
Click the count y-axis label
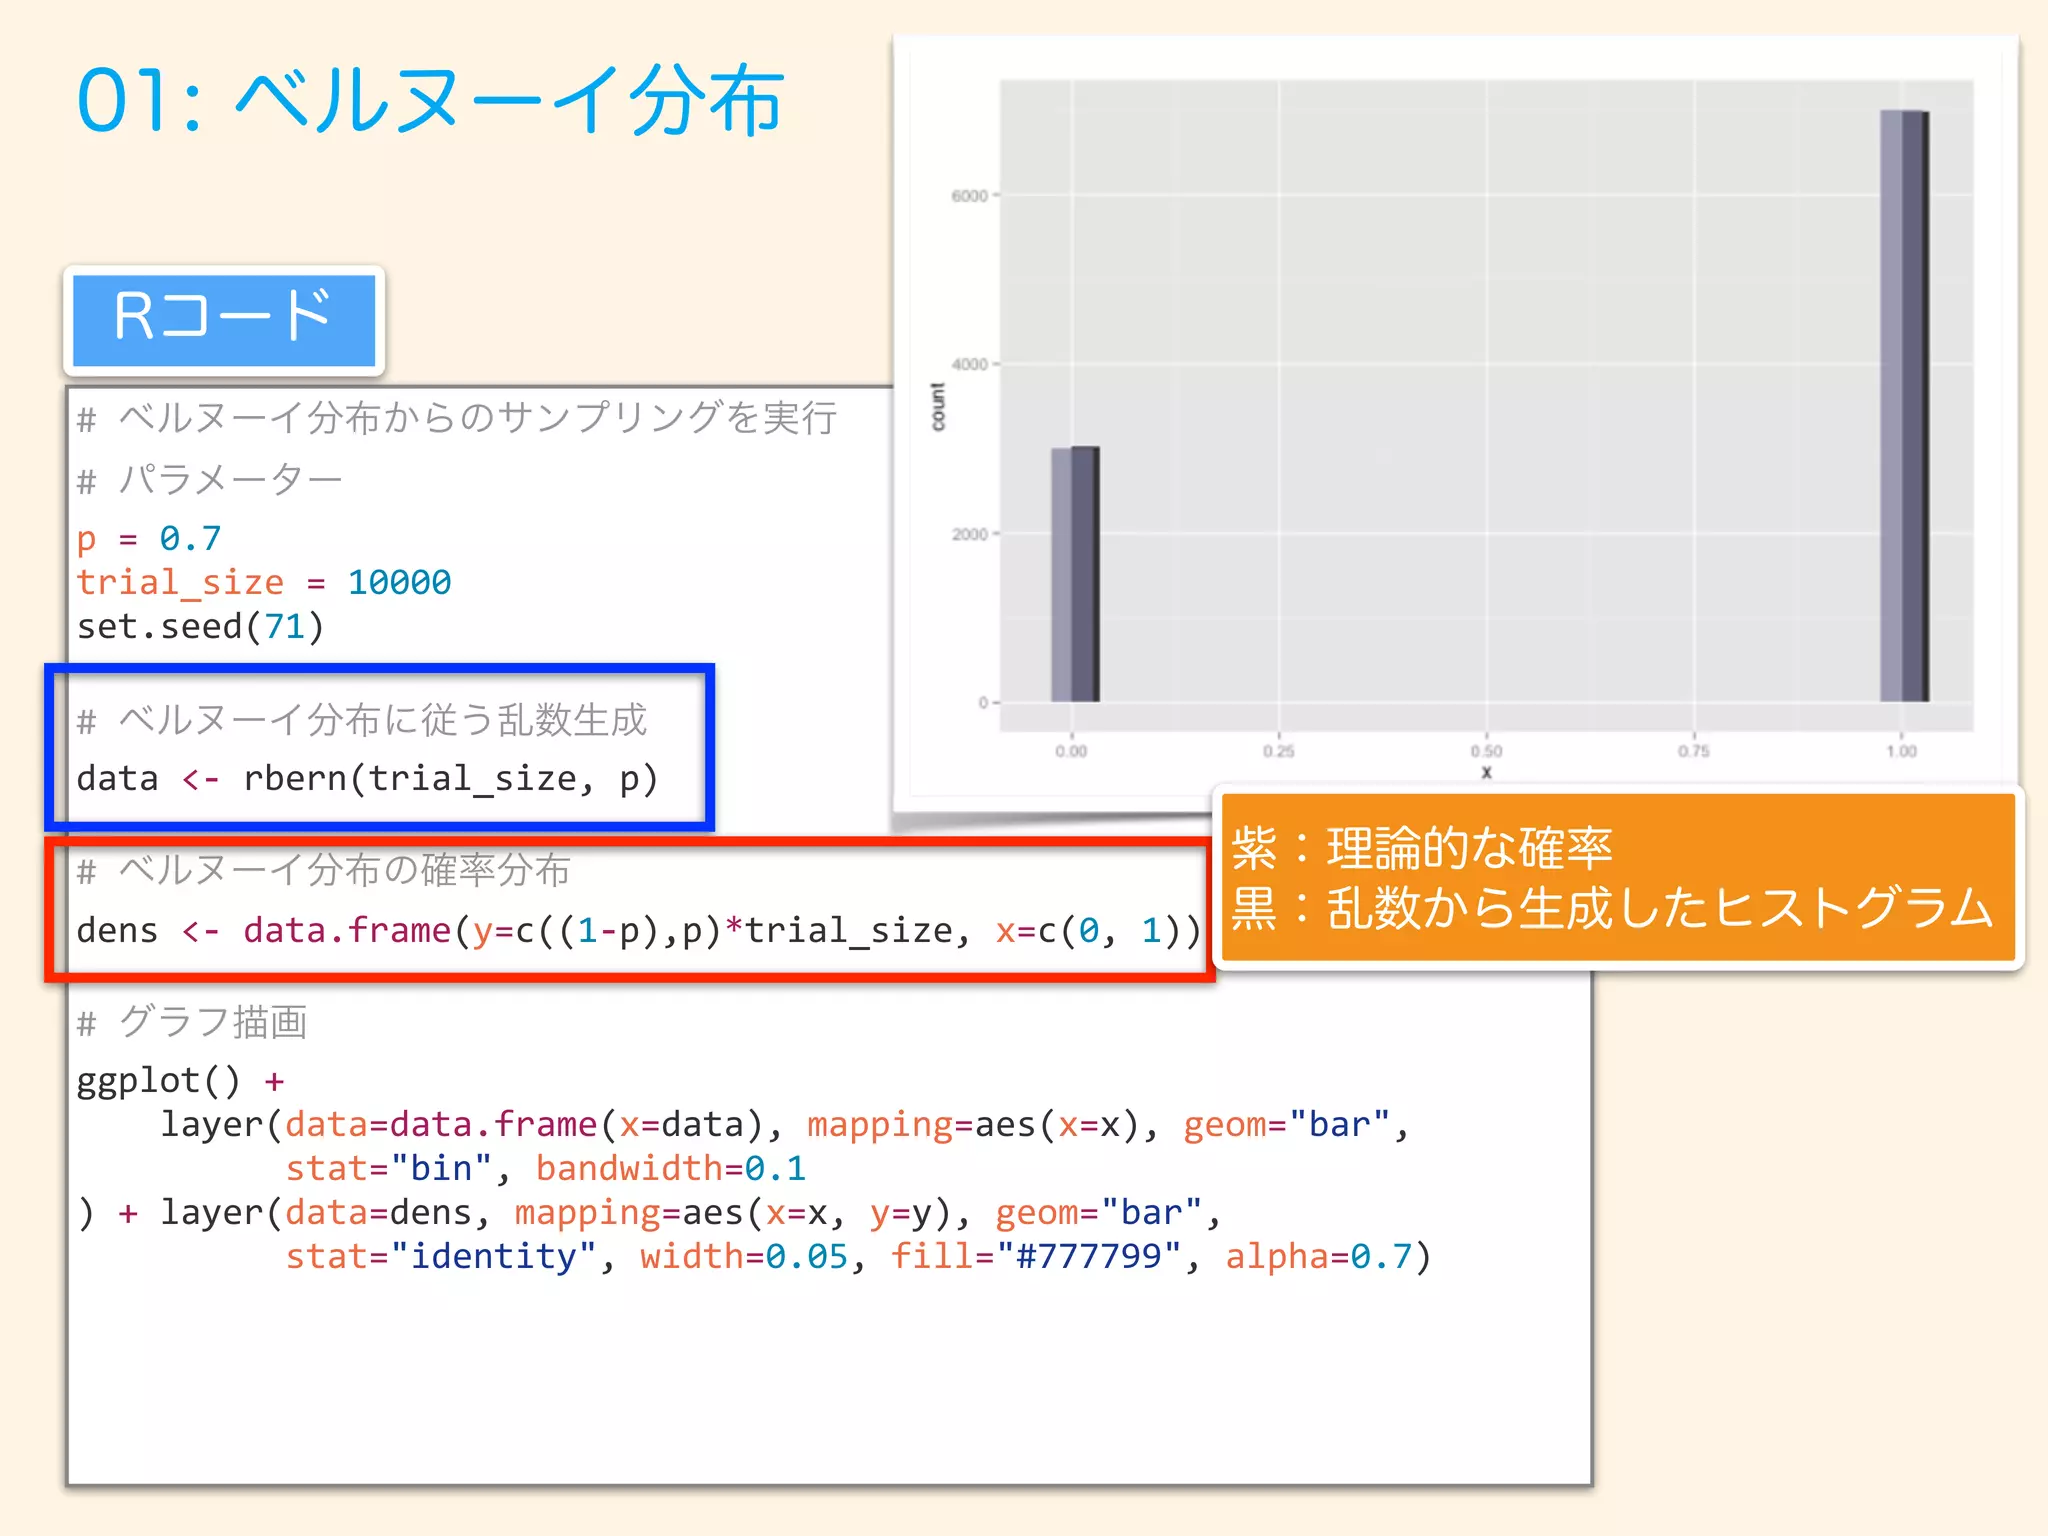click(x=937, y=406)
